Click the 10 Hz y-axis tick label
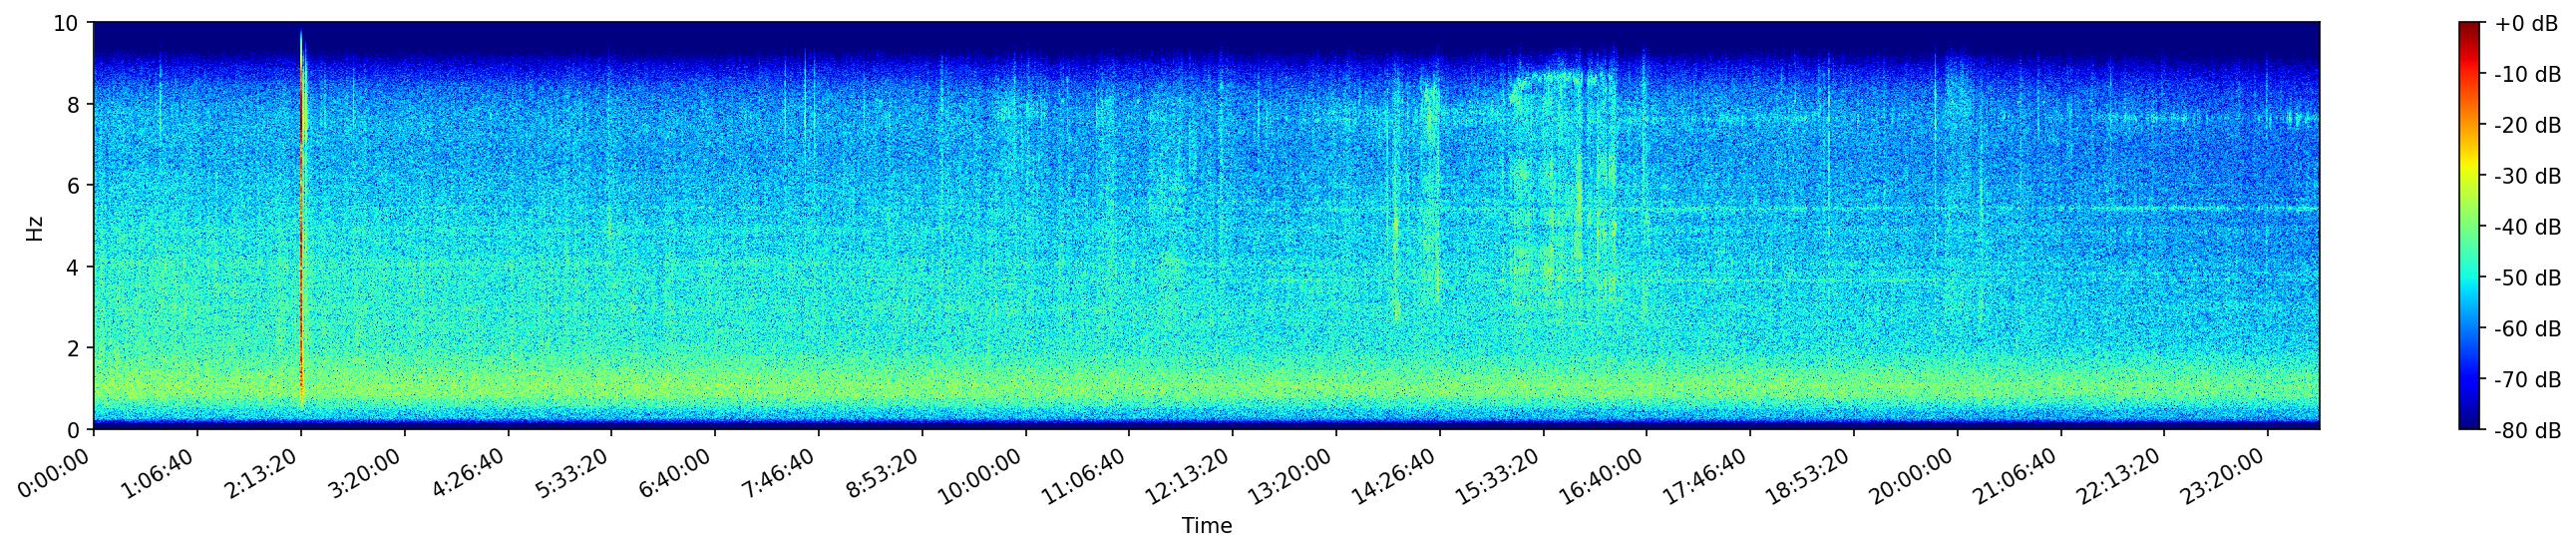Image resolution: width=2576 pixels, height=551 pixels. pyautogui.click(x=67, y=23)
